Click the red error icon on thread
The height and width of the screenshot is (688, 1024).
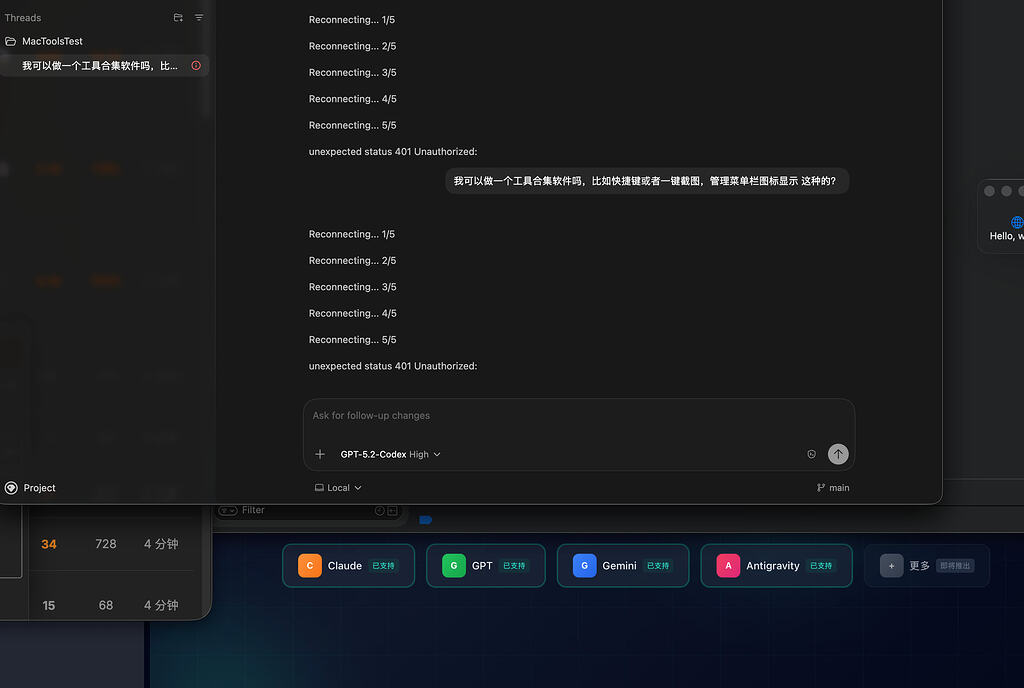(x=196, y=65)
